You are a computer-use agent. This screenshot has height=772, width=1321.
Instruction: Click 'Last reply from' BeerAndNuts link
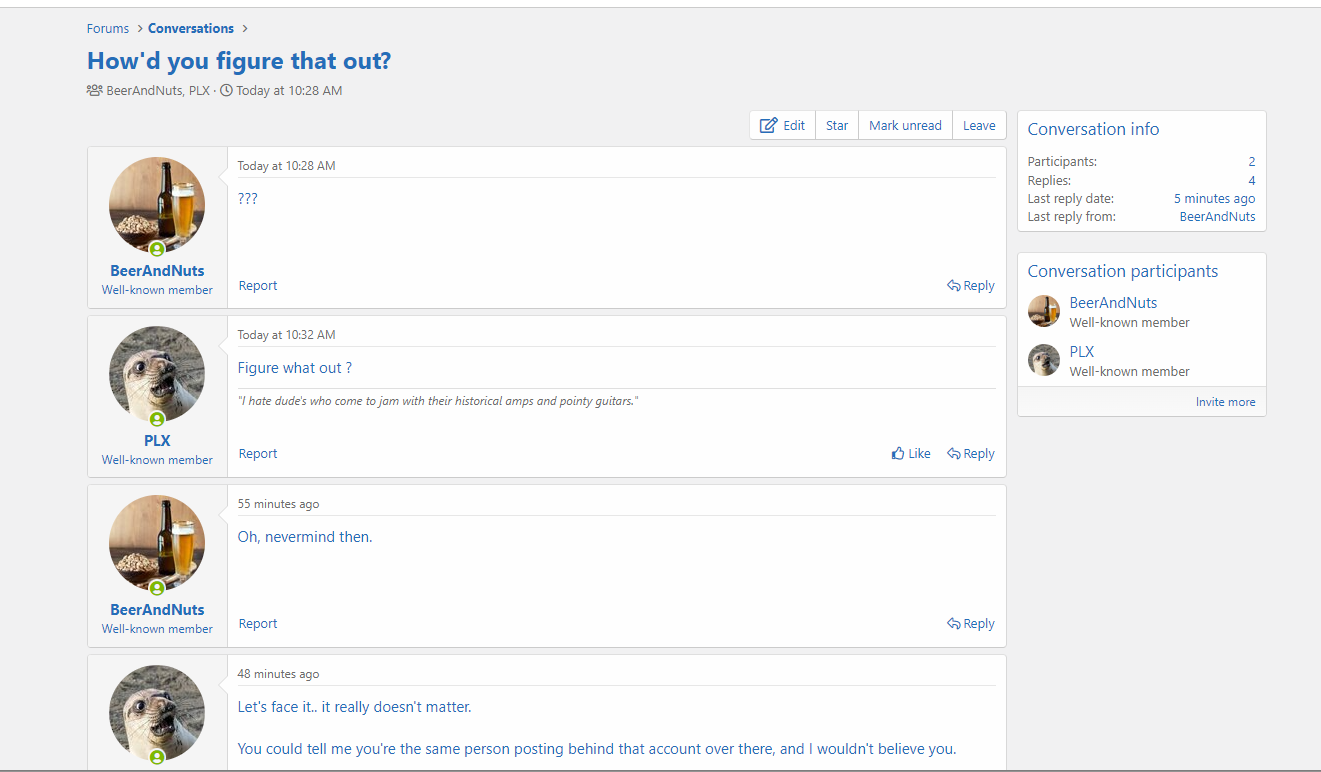pyautogui.click(x=1217, y=217)
